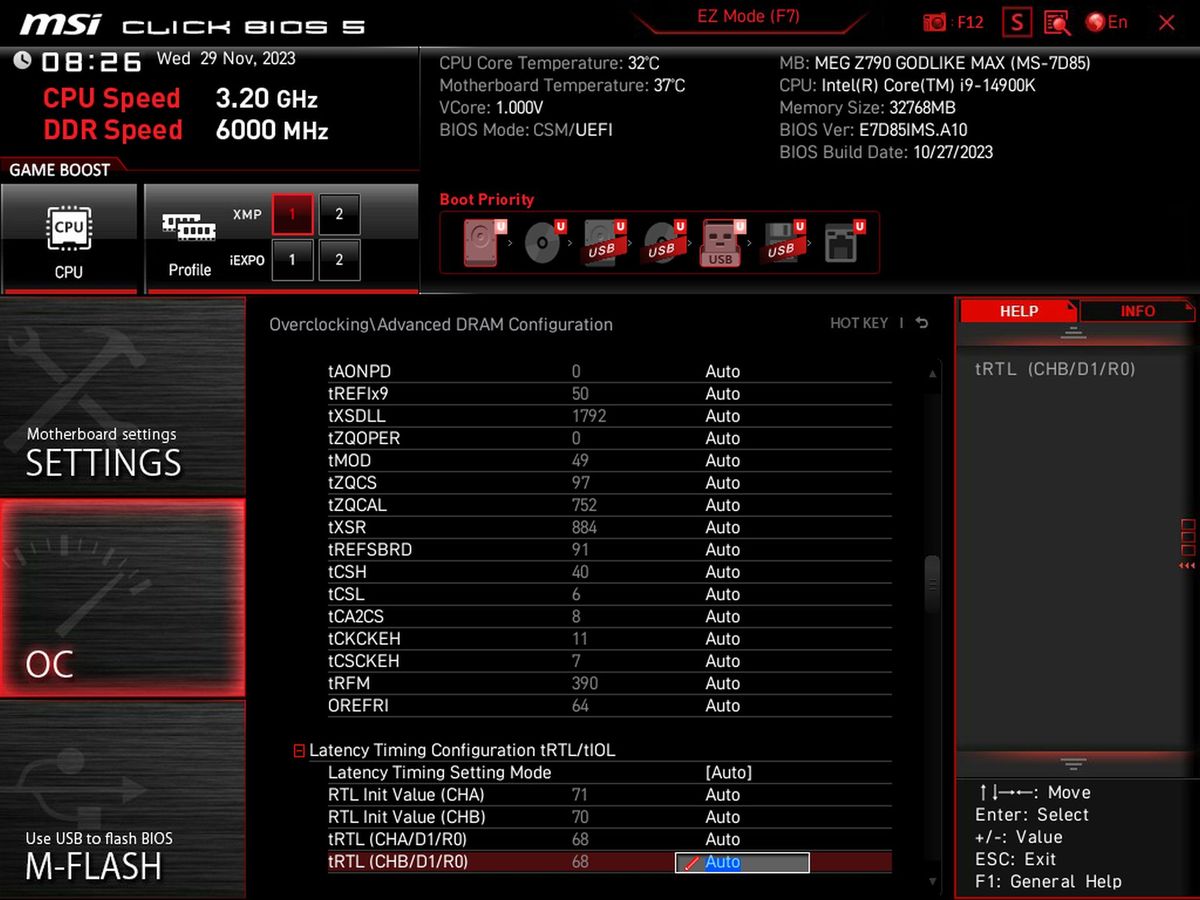Click the scrollbar down arrow
Image resolution: width=1200 pixels, height=900 pixels.
point(933,881)
